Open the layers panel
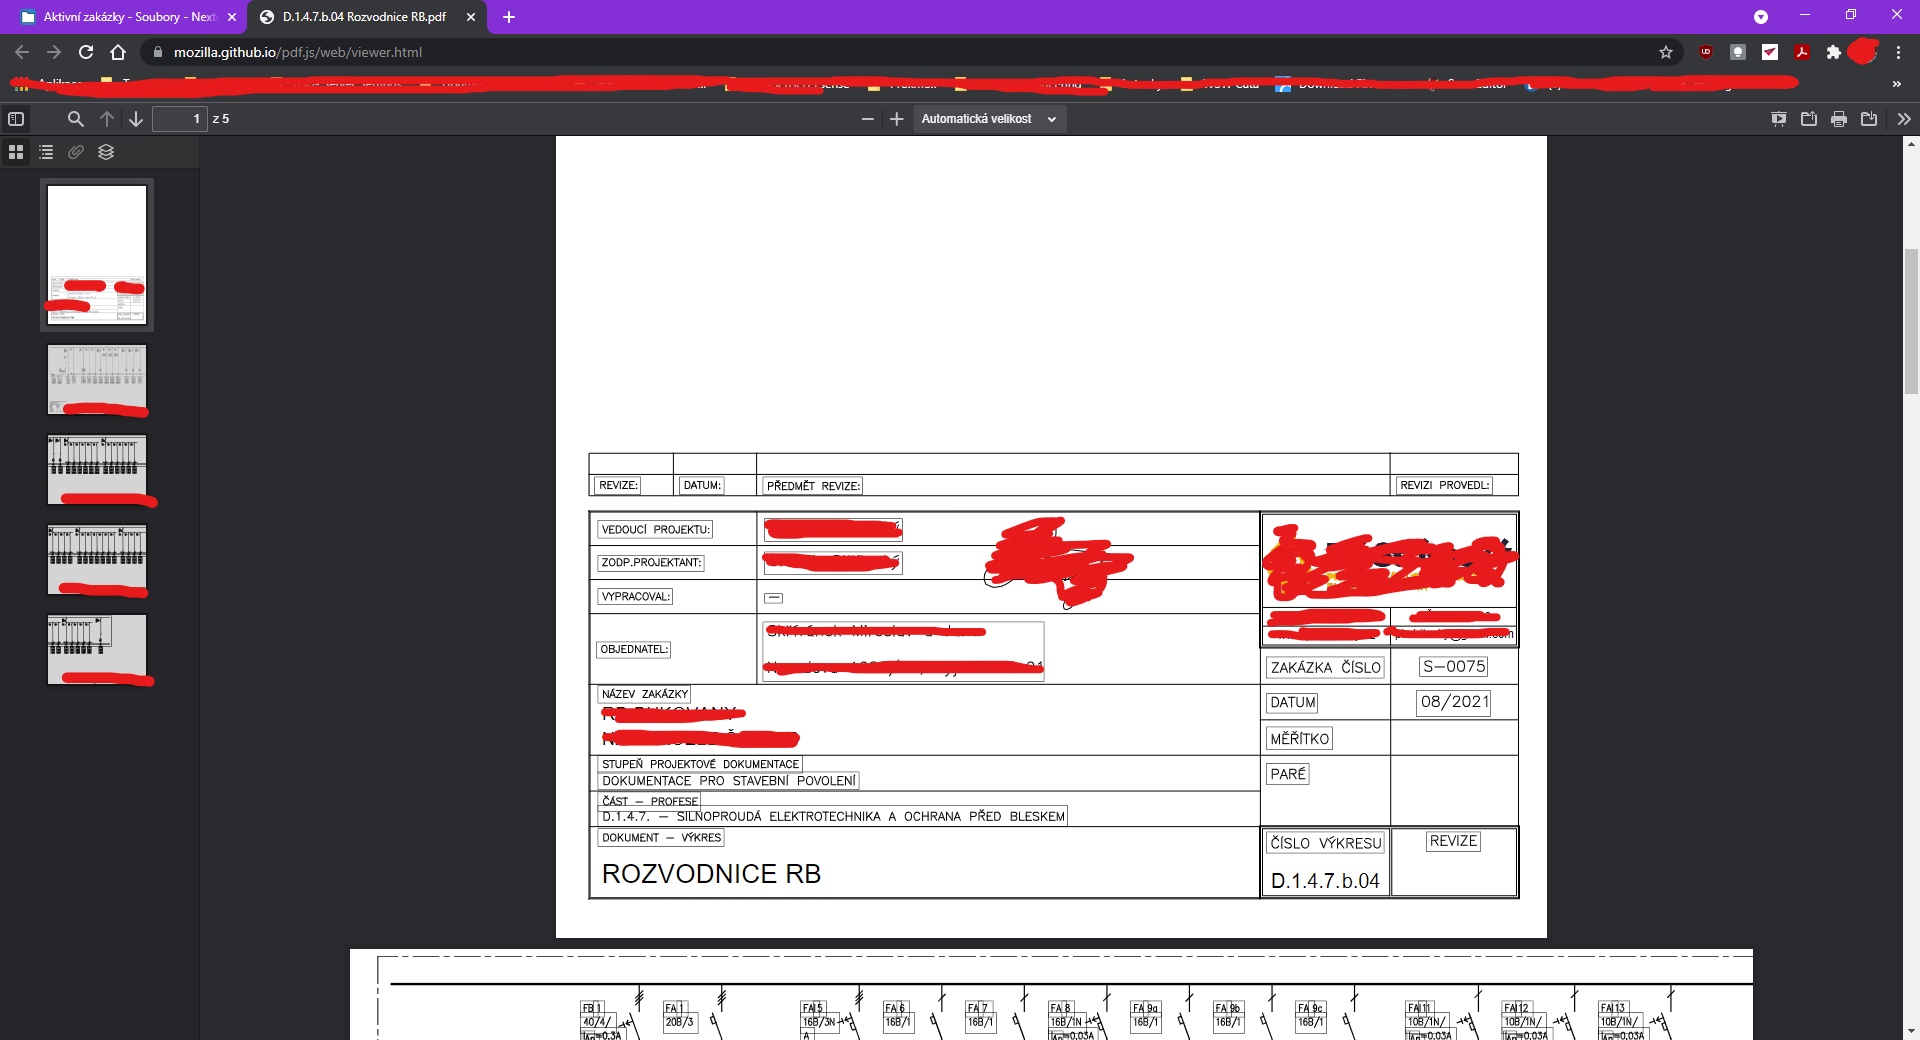This screenshot has width=1920, height=1040. tap(106, 152)
